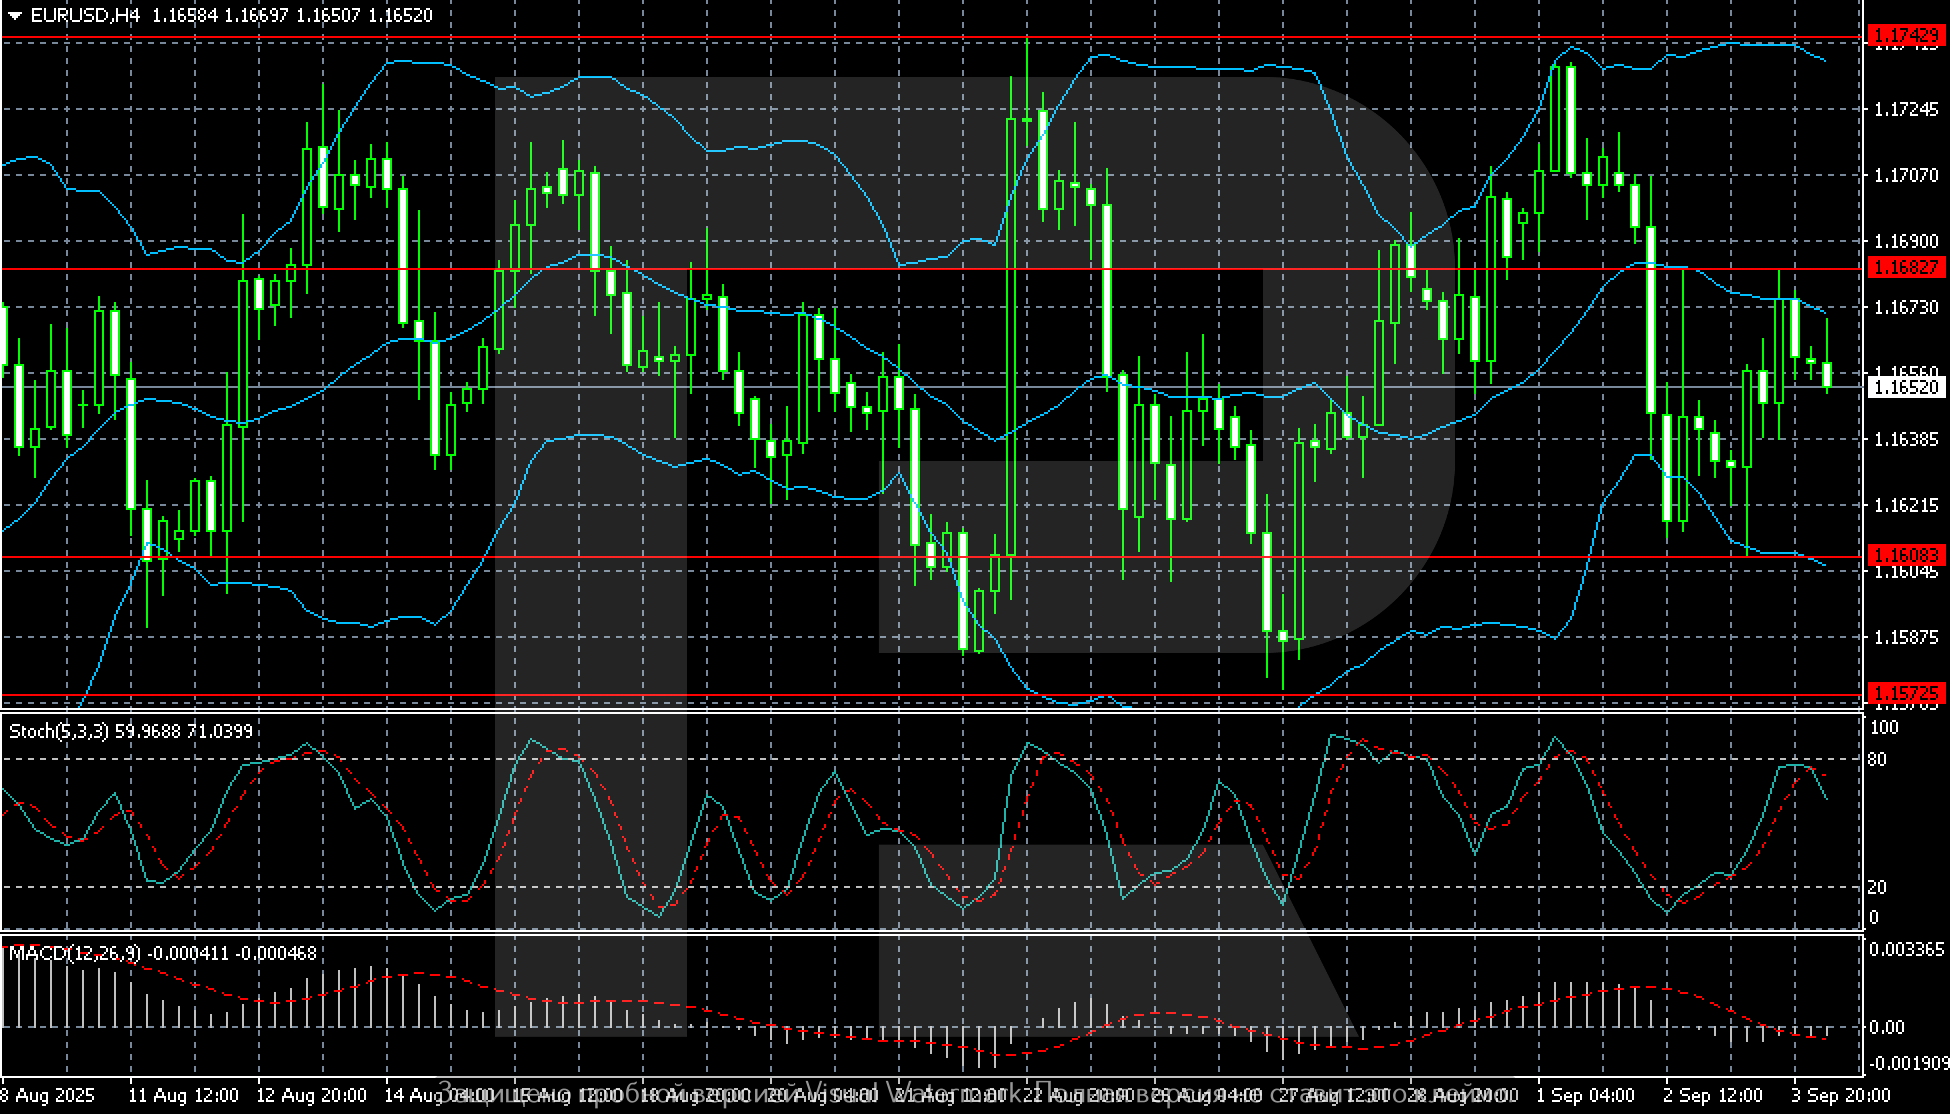This screenshot has width=1950, height=1114.
Task: Click the triangle arrow beside EURUSD,H4 title
Action: (x=14, y=16)
